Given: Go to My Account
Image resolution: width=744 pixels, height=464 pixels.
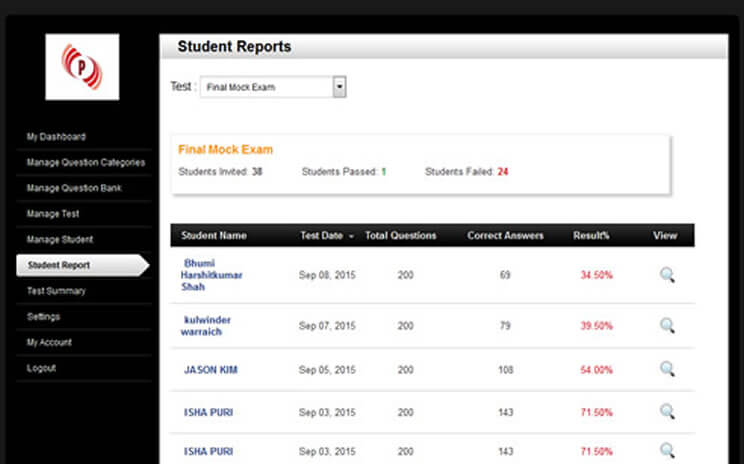Looking at the screenshot, I should (x=49, y=342).
